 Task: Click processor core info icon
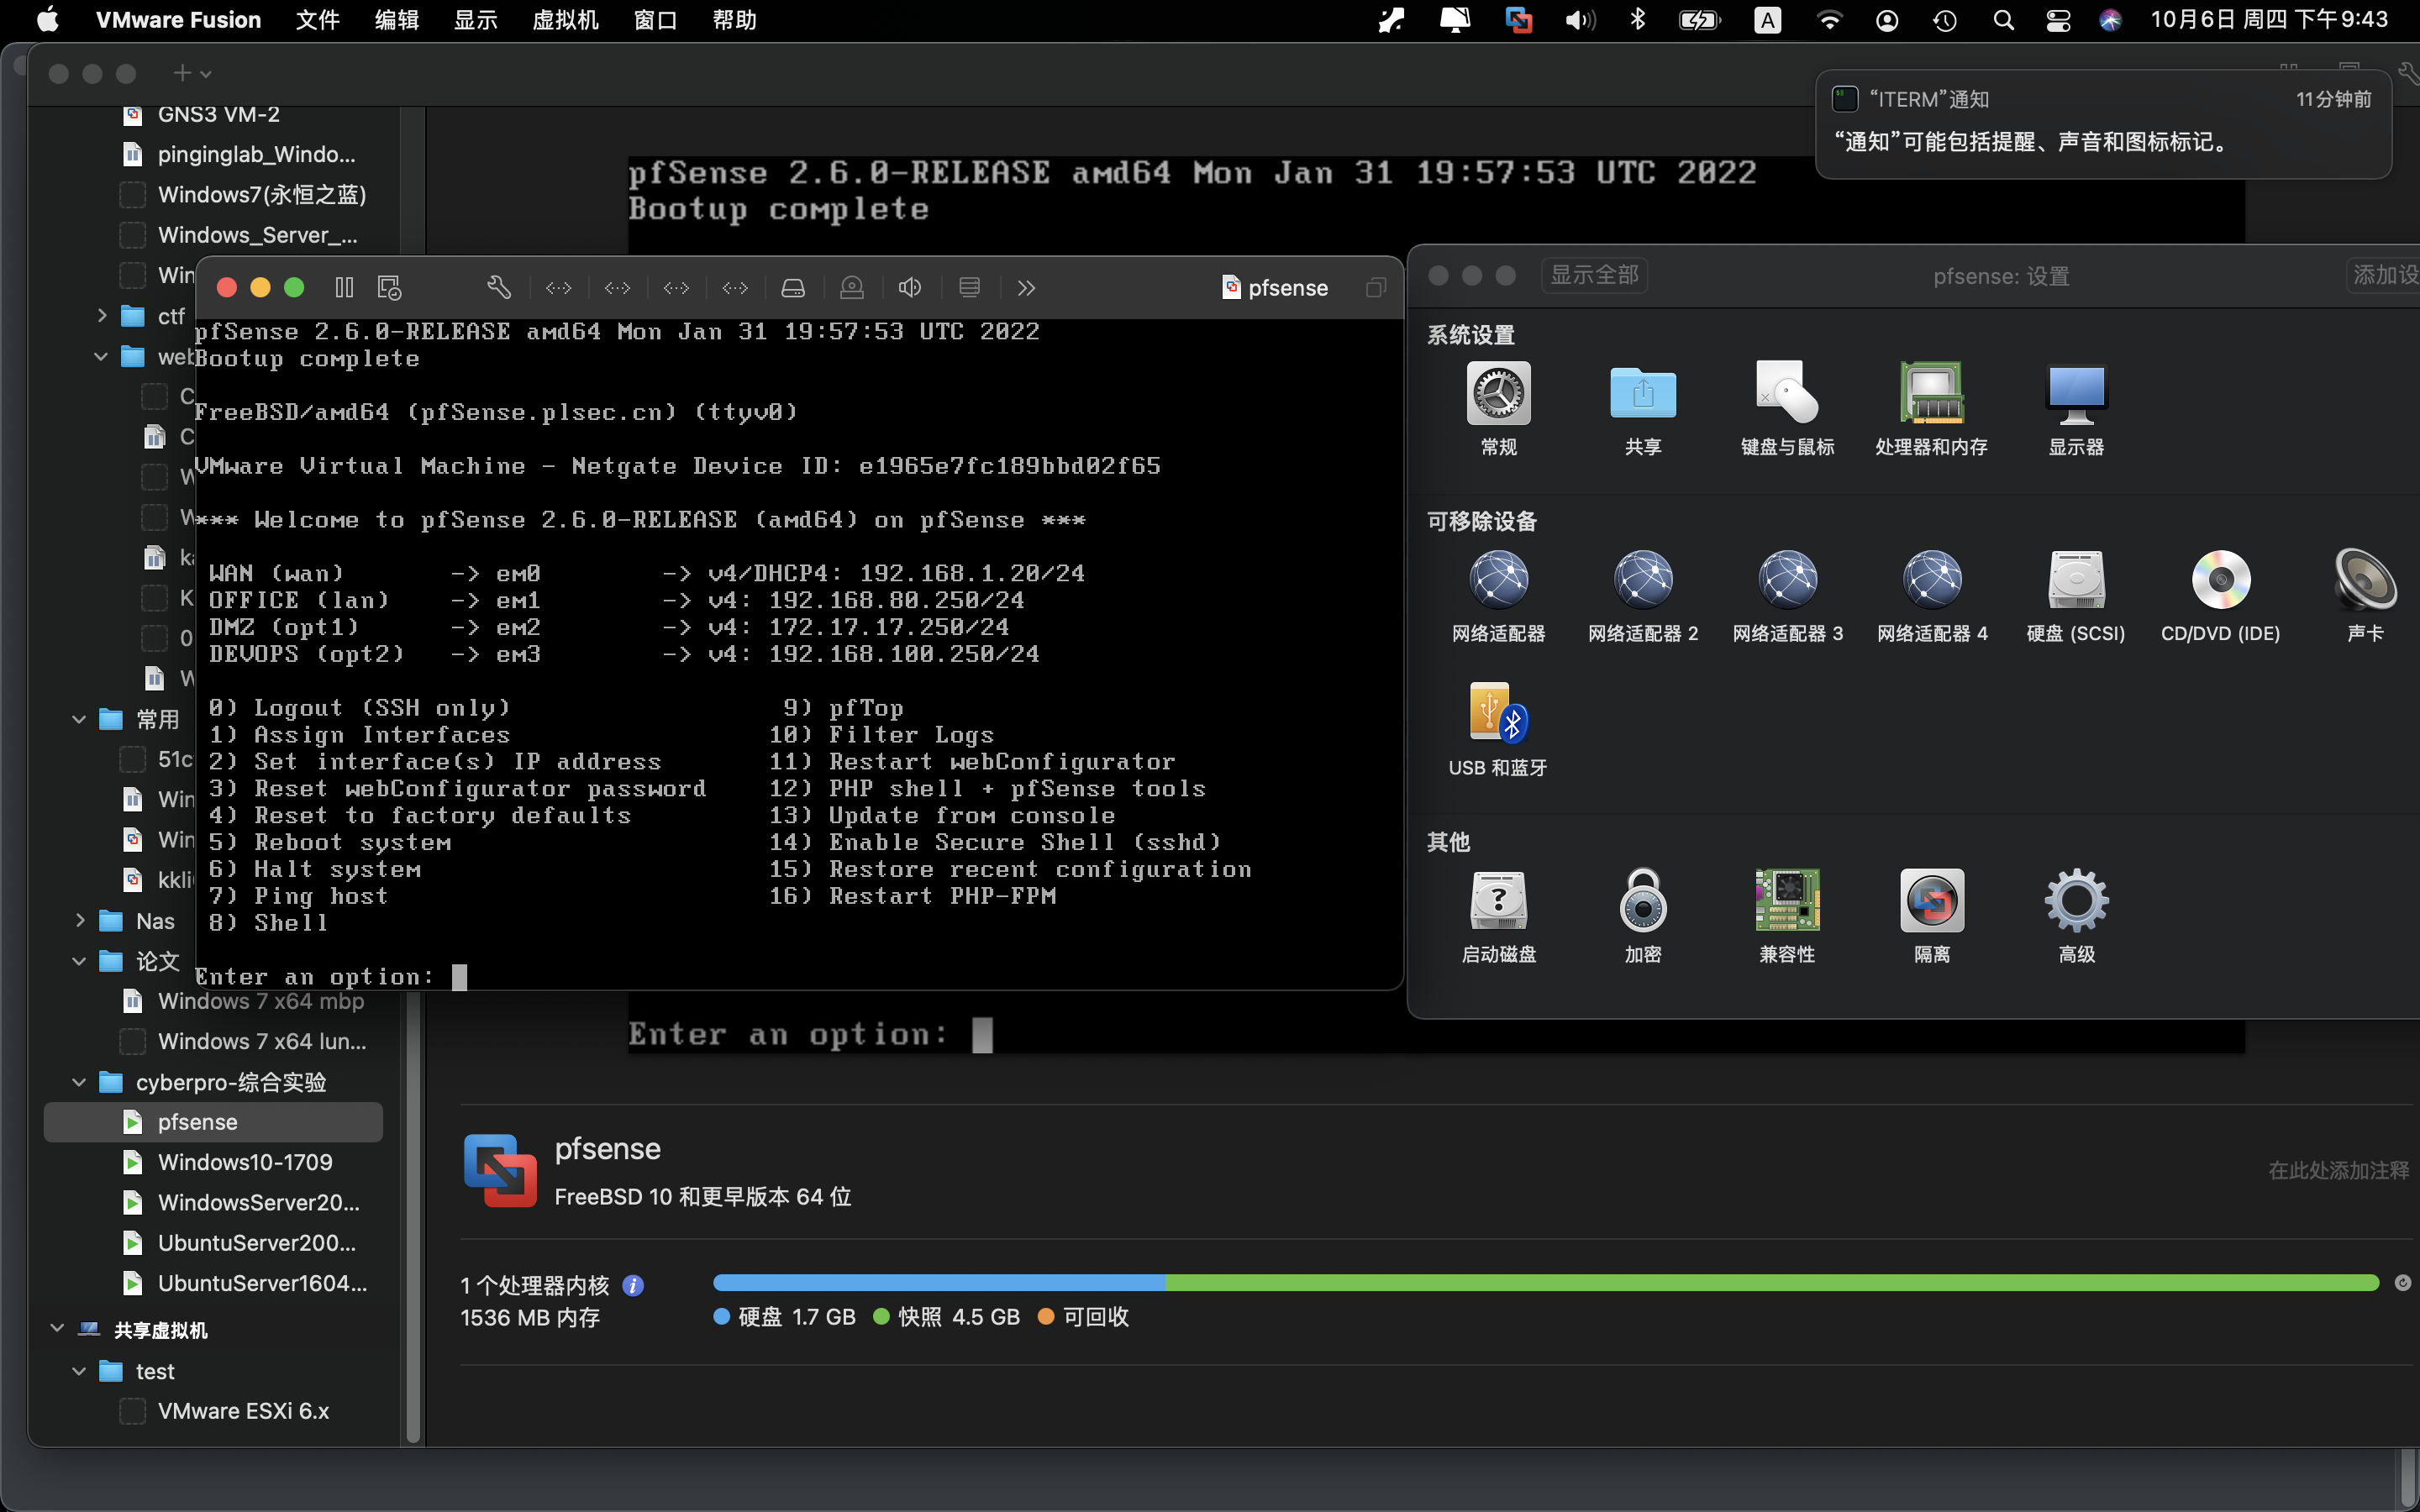tap(633, 1285)
